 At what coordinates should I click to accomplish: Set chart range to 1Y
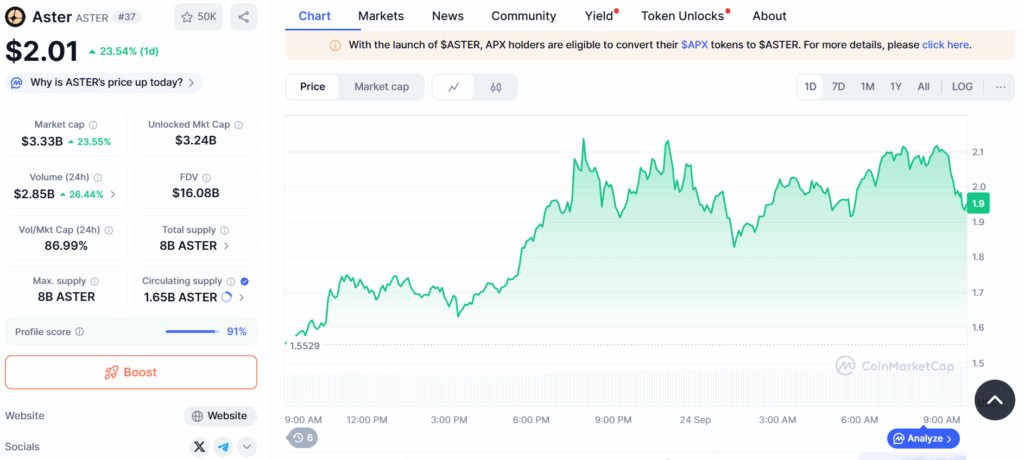(896, 87)
